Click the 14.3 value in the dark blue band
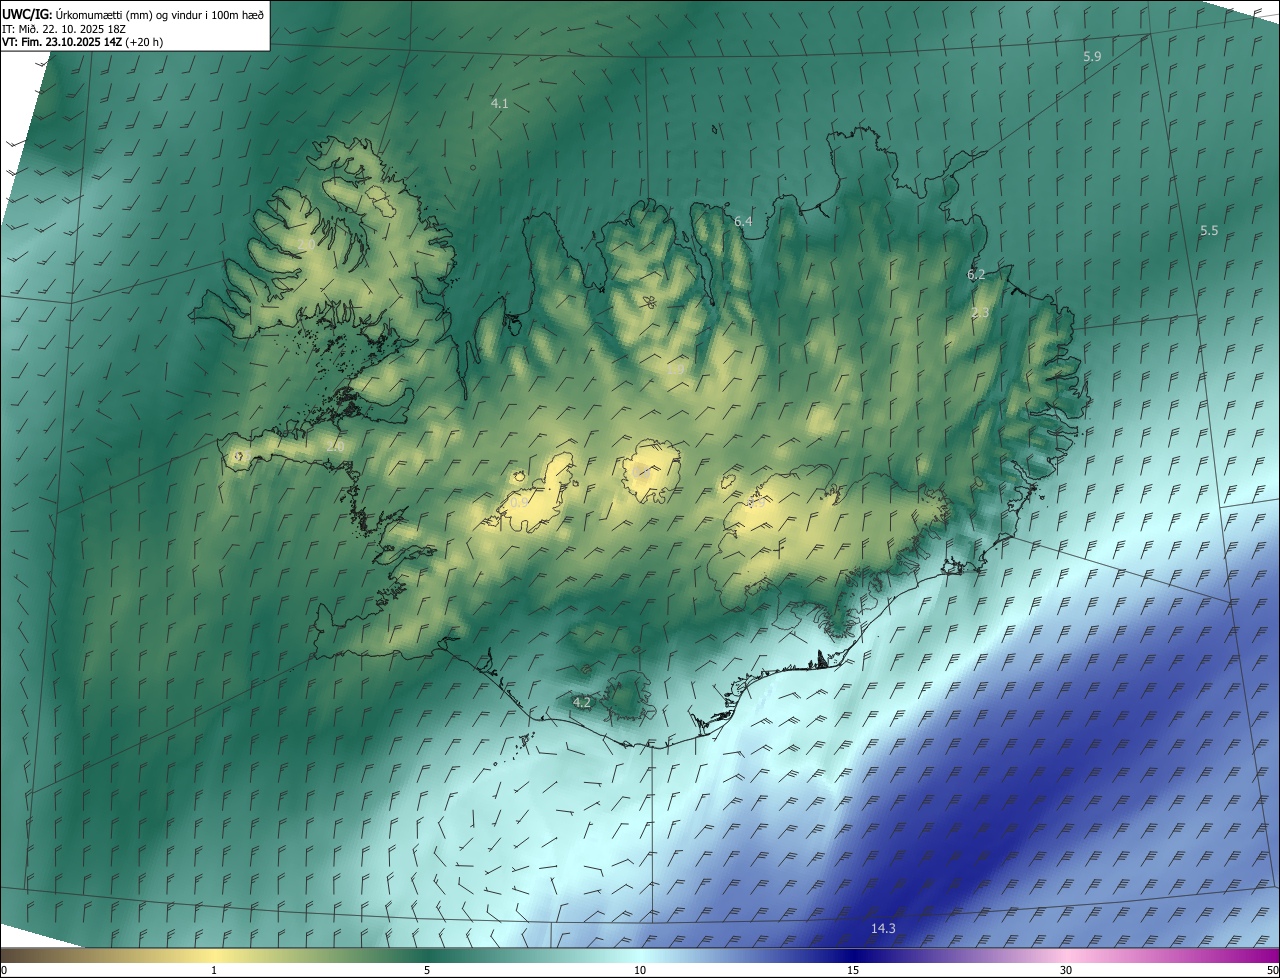1280x978 pixels. click(x=883, y=929)
